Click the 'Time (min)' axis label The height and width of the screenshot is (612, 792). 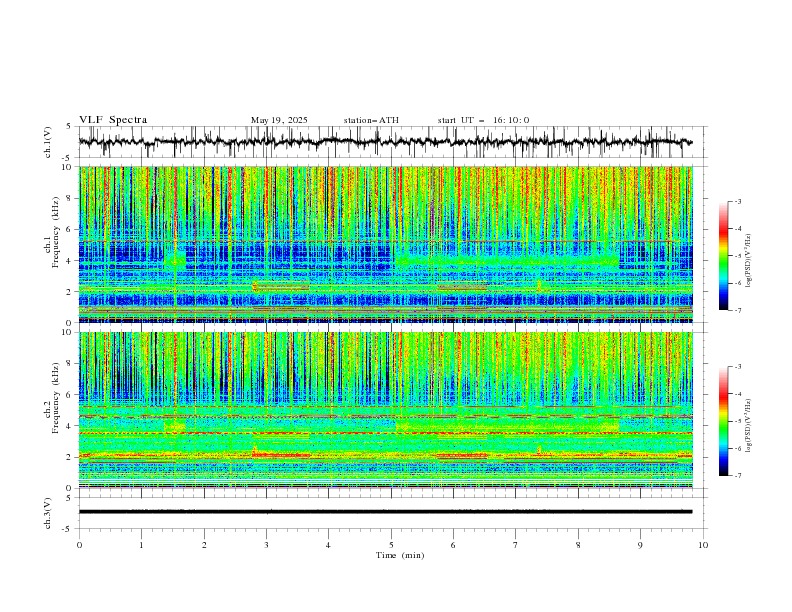(x=400, y=555)
